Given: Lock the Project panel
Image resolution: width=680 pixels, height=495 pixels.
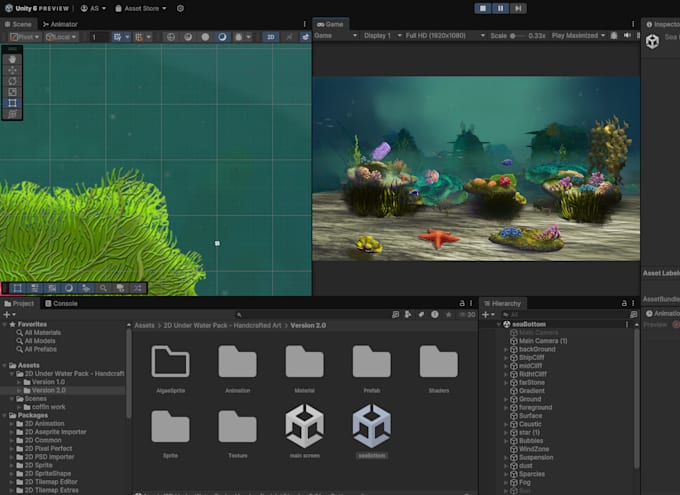Looking at the screenshot, I should tap(462, 303).
